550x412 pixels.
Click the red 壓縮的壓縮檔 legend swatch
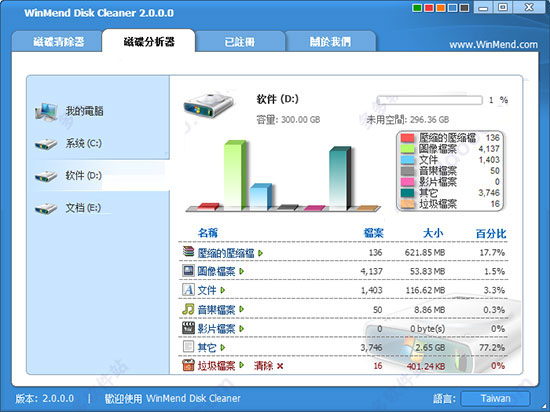(x=407, y=138)
